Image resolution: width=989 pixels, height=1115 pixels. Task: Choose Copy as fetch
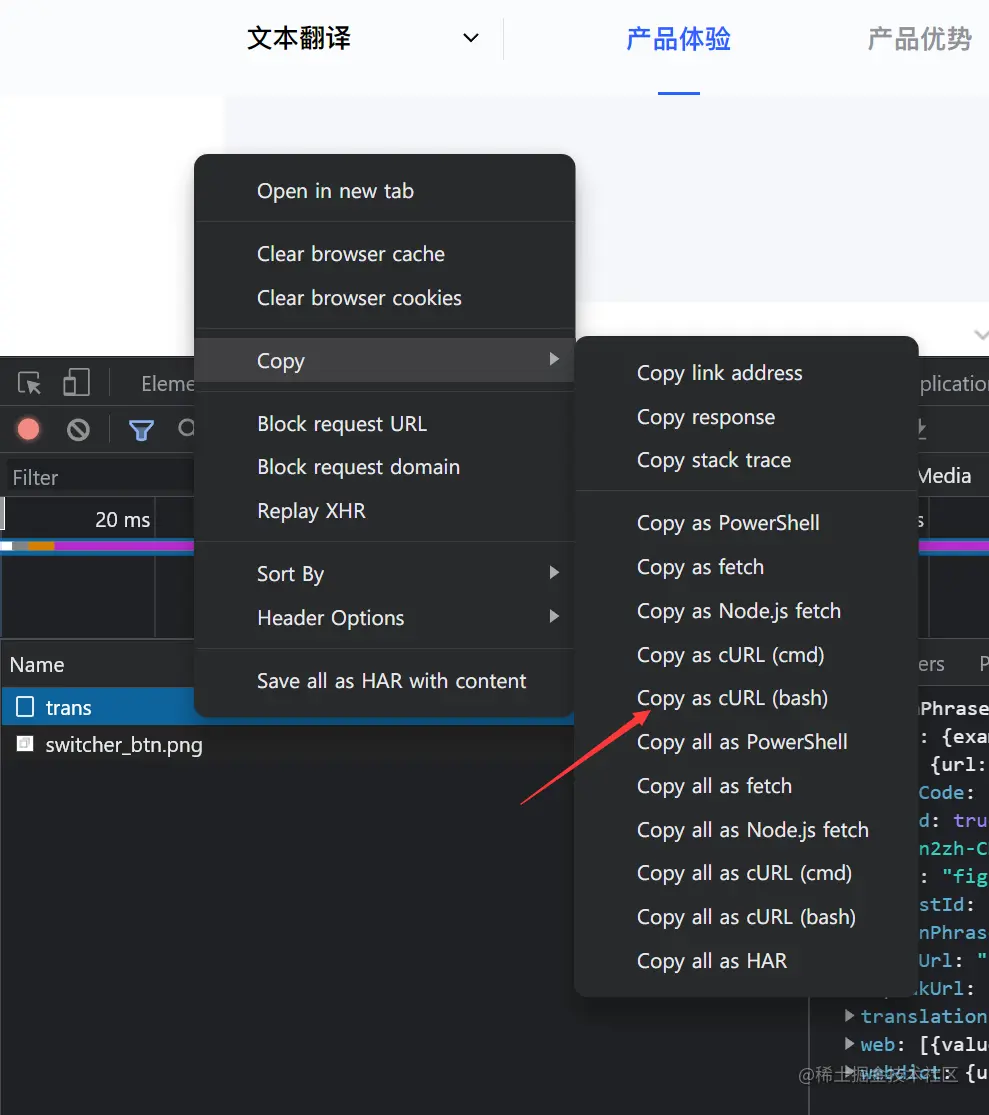(x=747, y=567)
